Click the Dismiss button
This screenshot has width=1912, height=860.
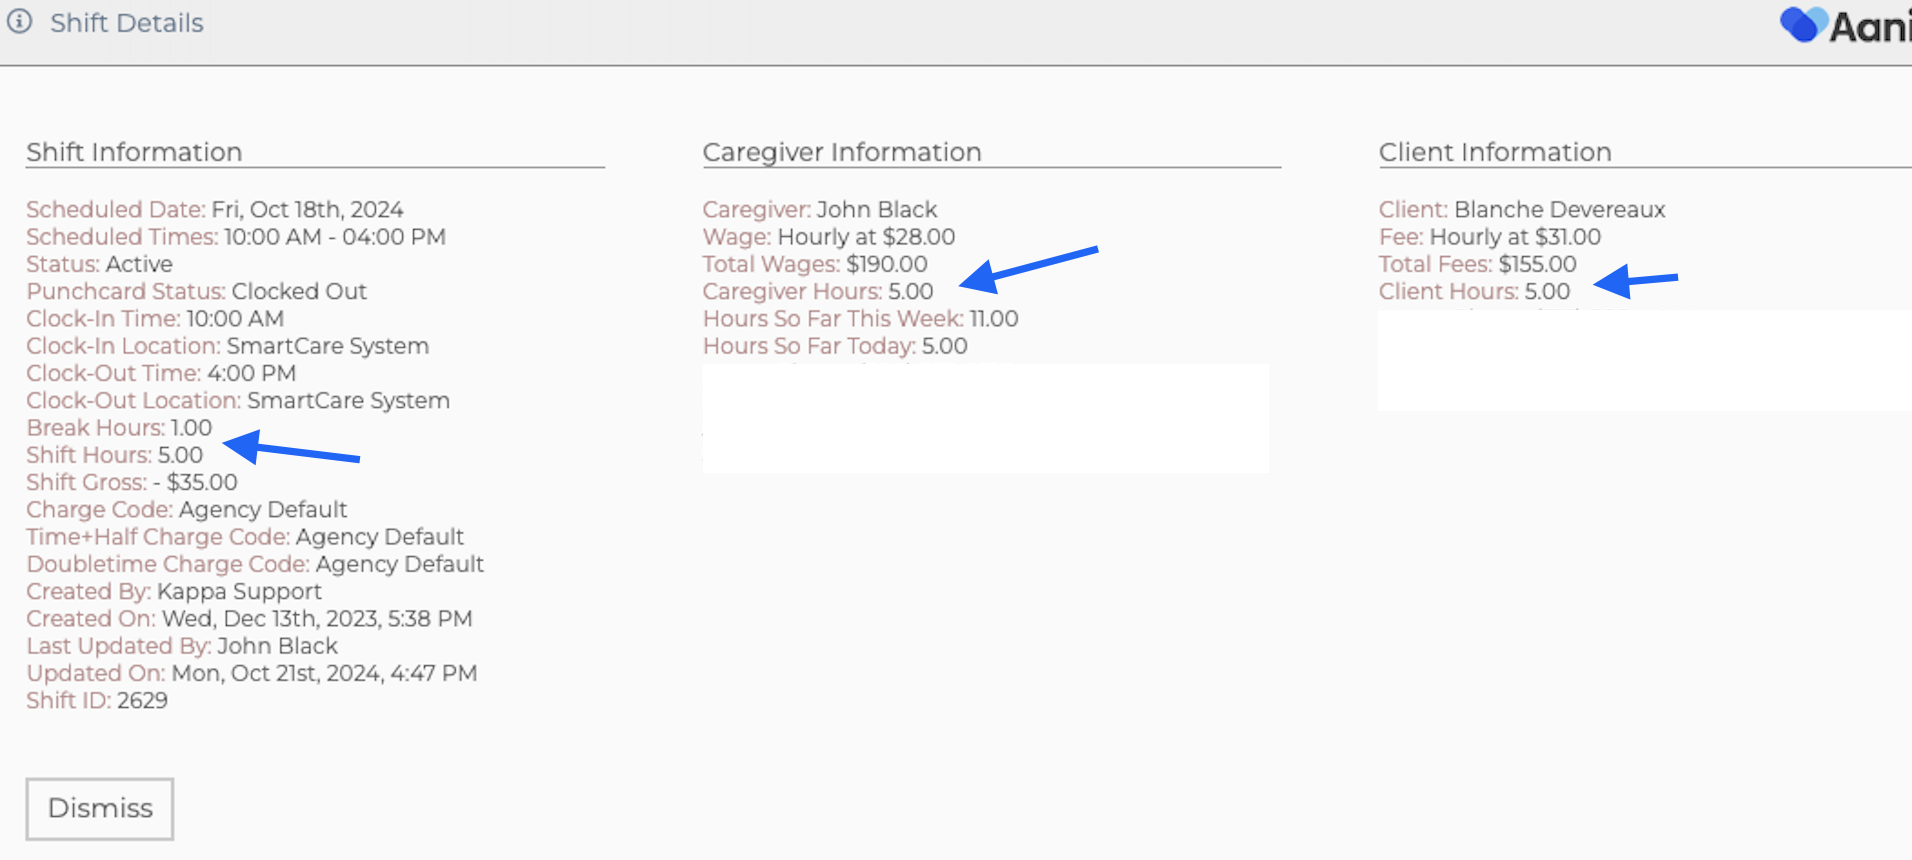100,808
